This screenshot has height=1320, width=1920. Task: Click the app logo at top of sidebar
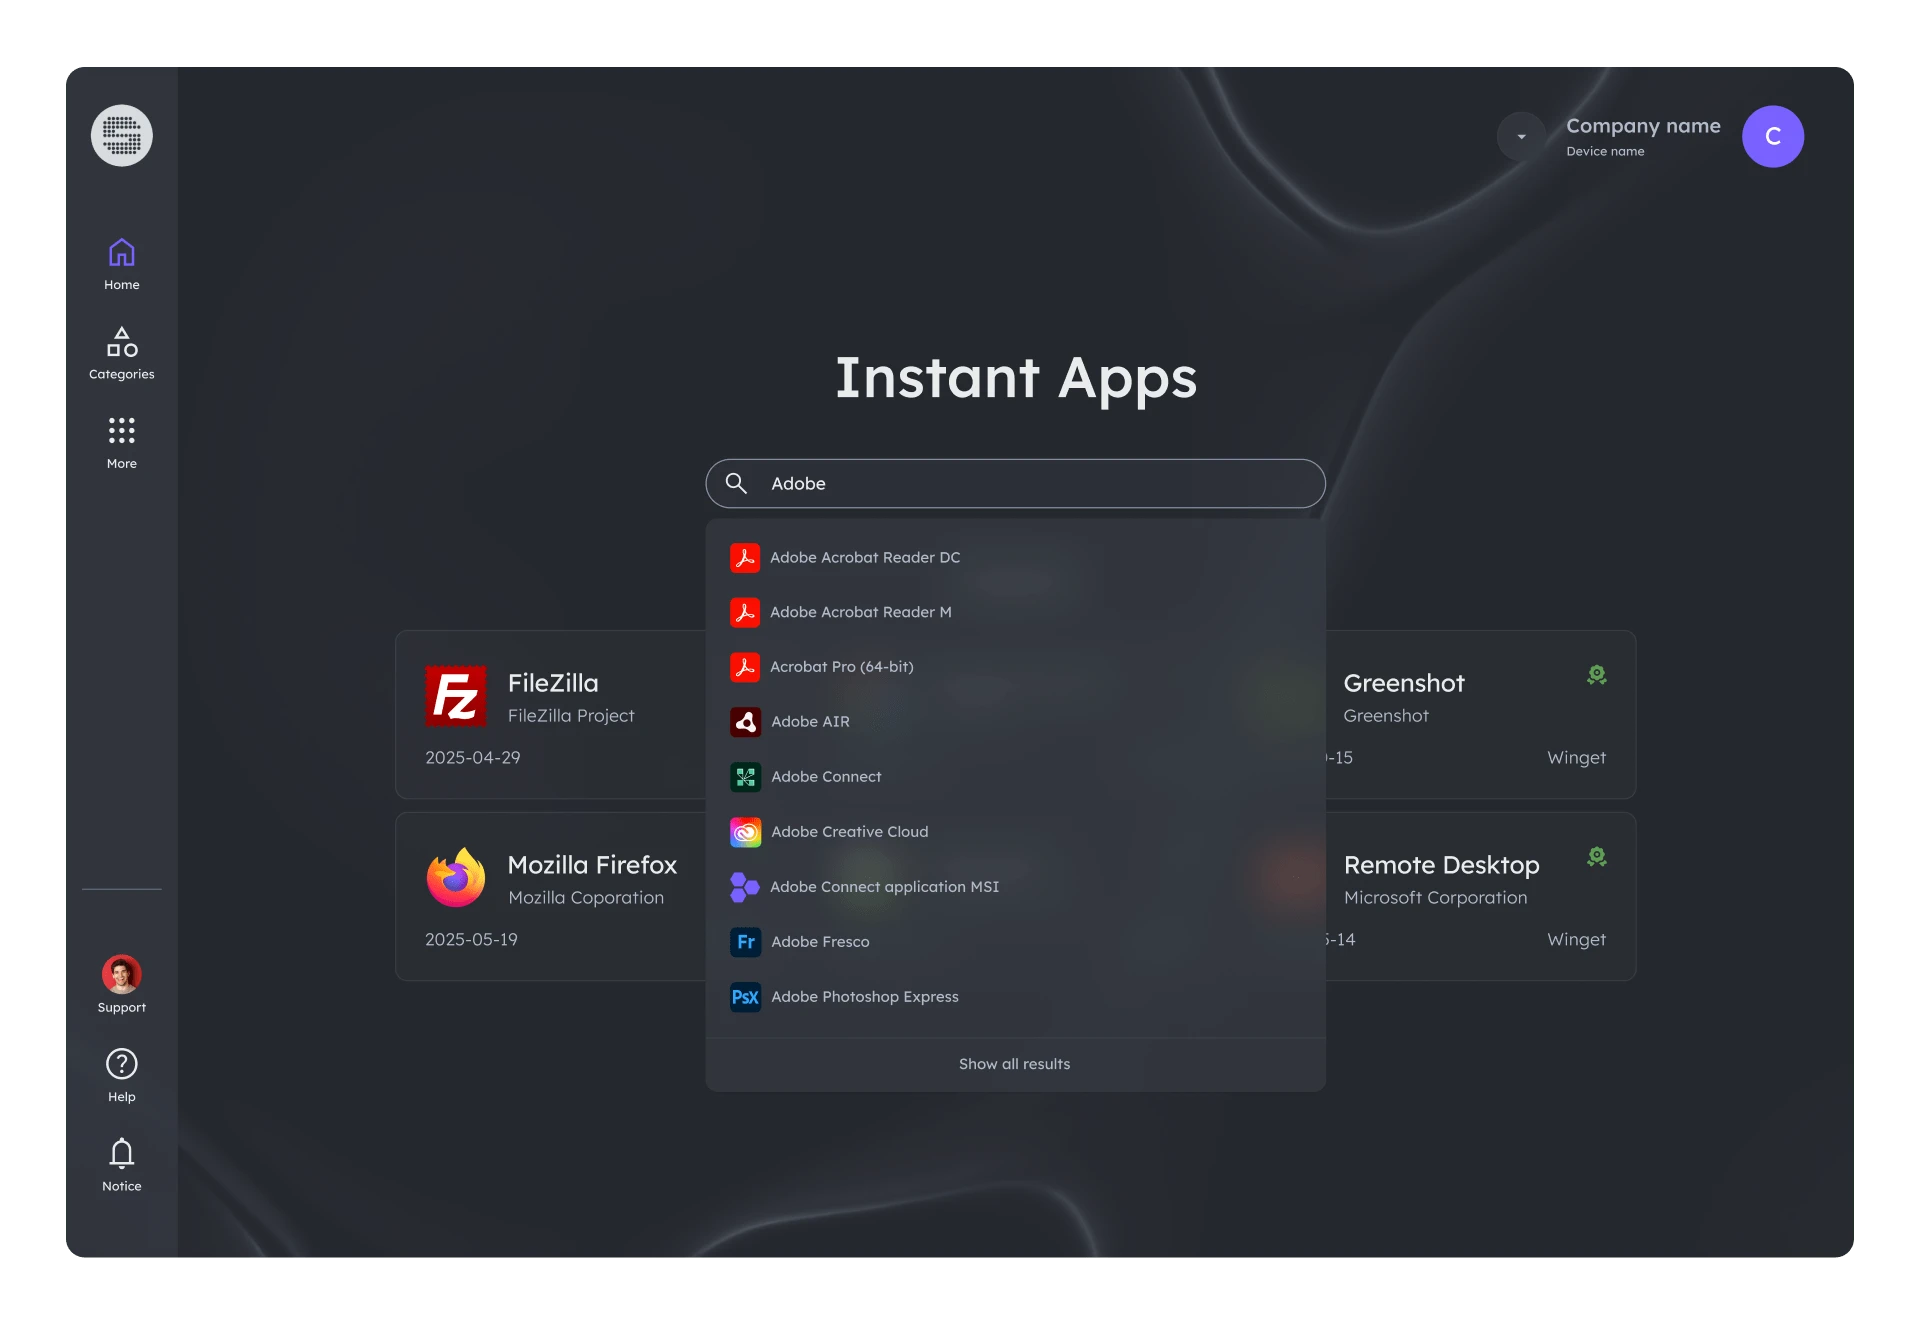pyautogui.click(x=122, y=136)
